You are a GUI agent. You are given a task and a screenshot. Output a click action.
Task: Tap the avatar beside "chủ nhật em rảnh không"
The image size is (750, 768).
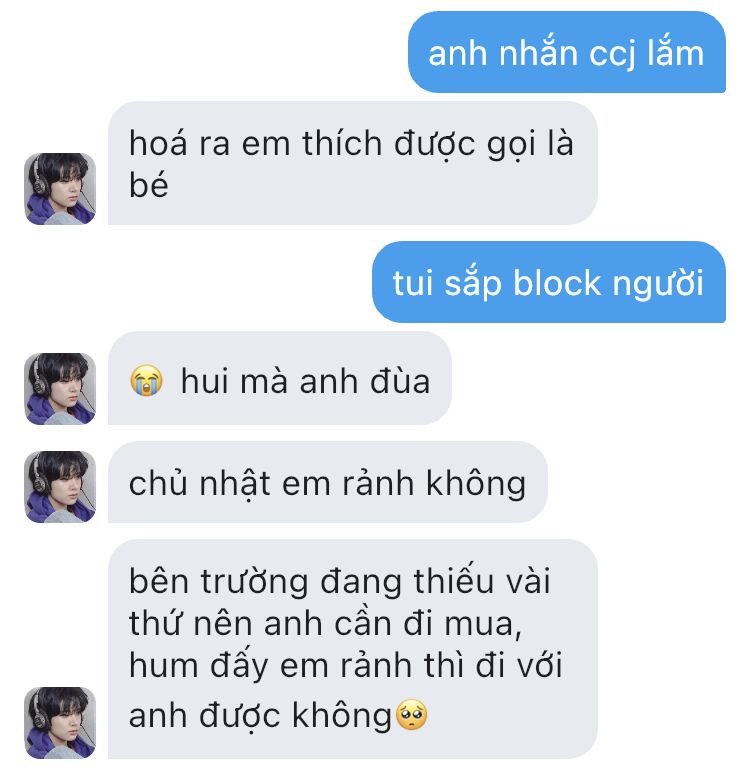pyautogui.click(x=60, y=486)
